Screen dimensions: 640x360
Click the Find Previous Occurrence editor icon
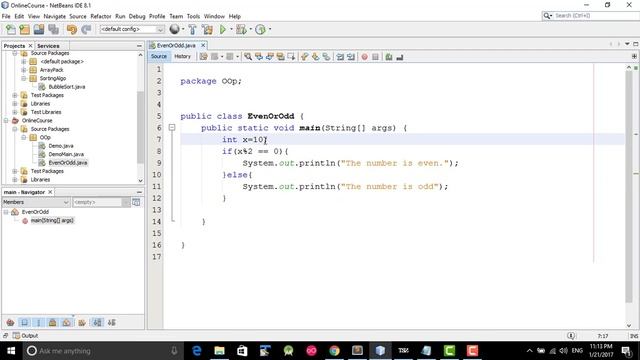[259, 57]
